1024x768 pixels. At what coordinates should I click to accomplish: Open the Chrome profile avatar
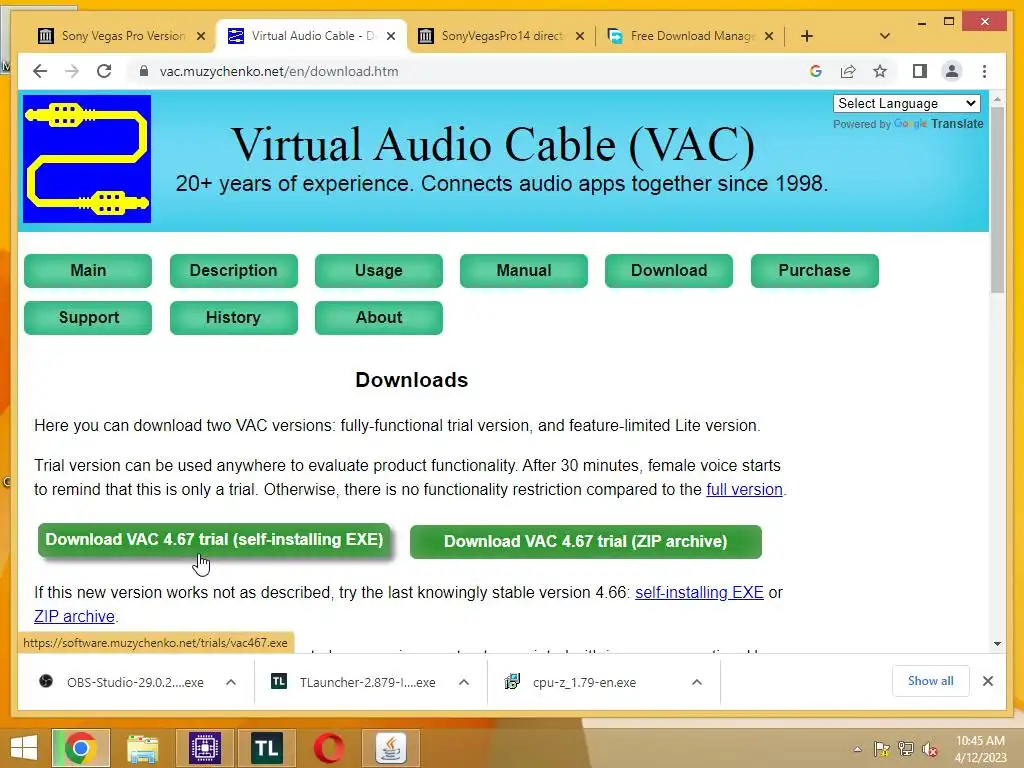pyautogui.click(x=952, y=71)
